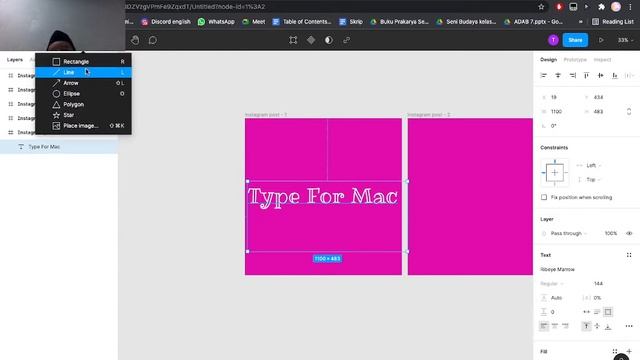Select the Hand tool in the toolbar
The height and width of the screenshot is (360, 640).
pyautogui.click(x=135, y=40)
